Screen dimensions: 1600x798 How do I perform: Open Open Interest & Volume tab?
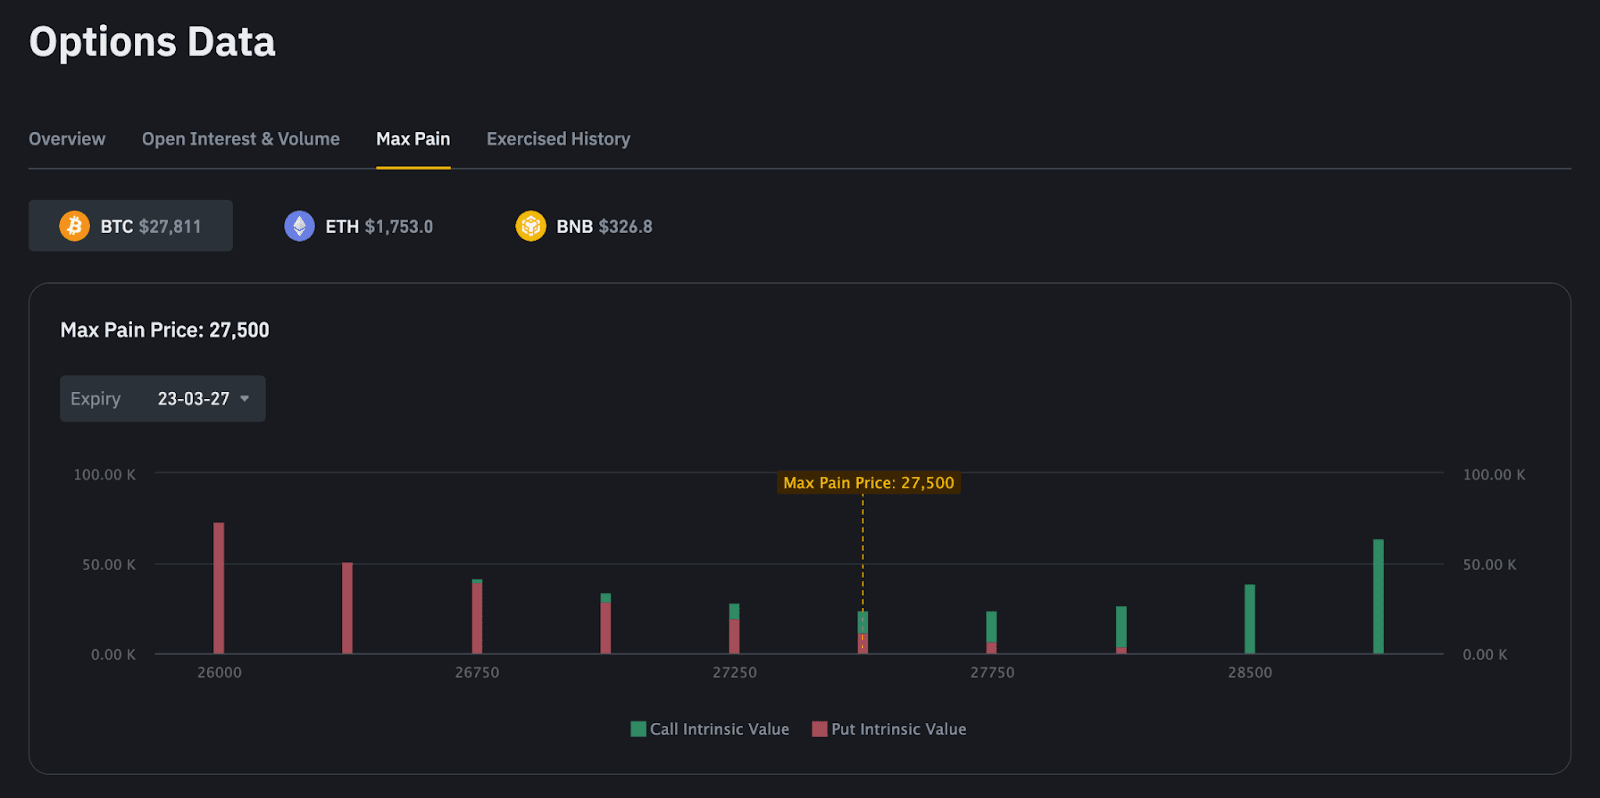point(241,139)
